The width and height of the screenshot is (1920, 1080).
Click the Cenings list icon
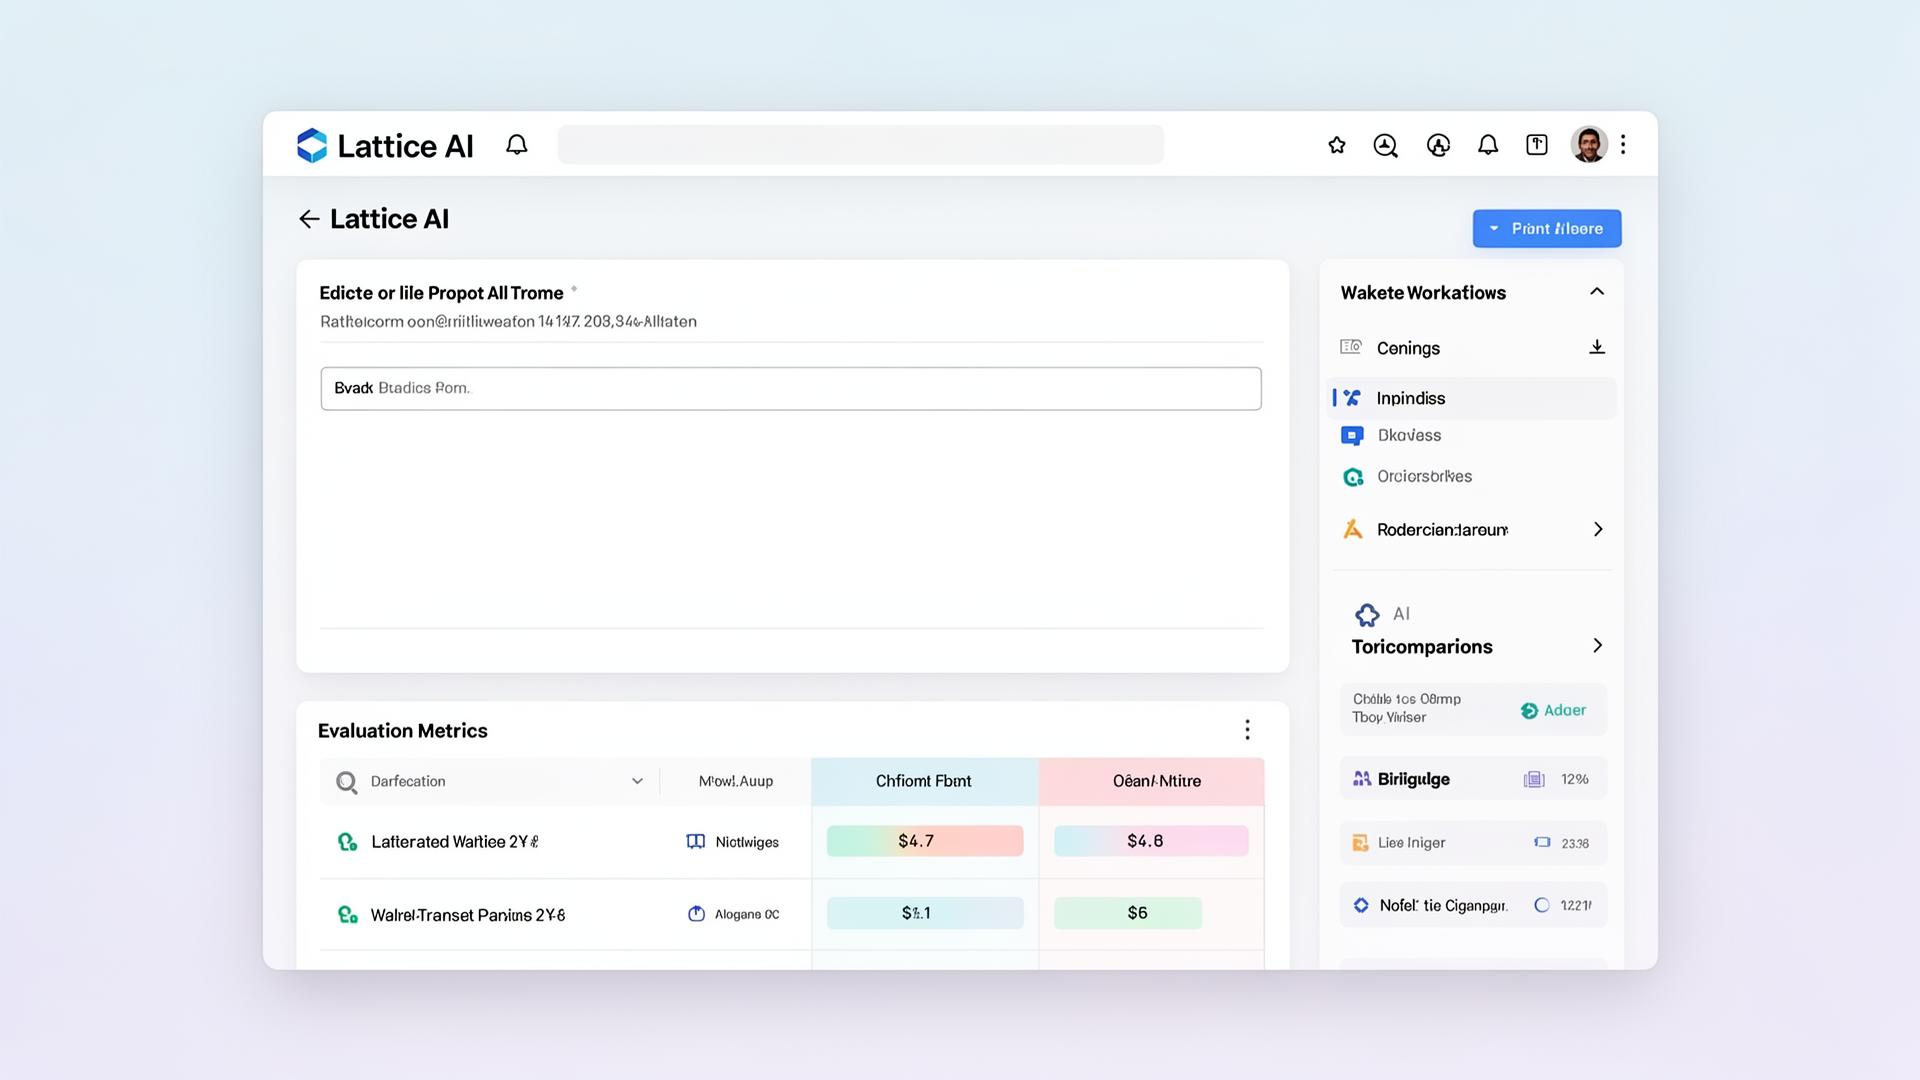click(x=1351, y=347)
